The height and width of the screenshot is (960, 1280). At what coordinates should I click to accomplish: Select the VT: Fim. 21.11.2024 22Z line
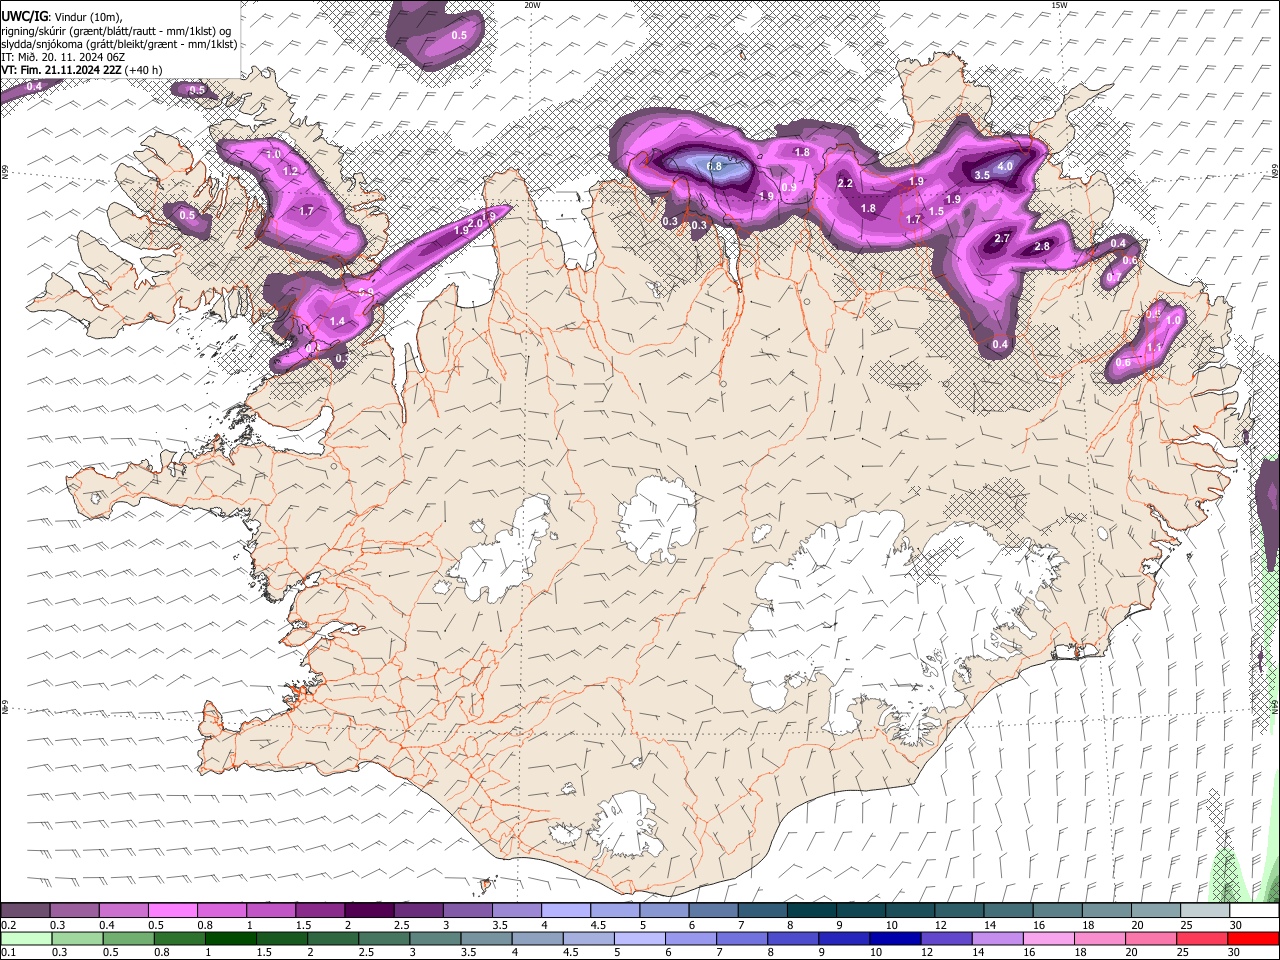click(x=81, y=70)
